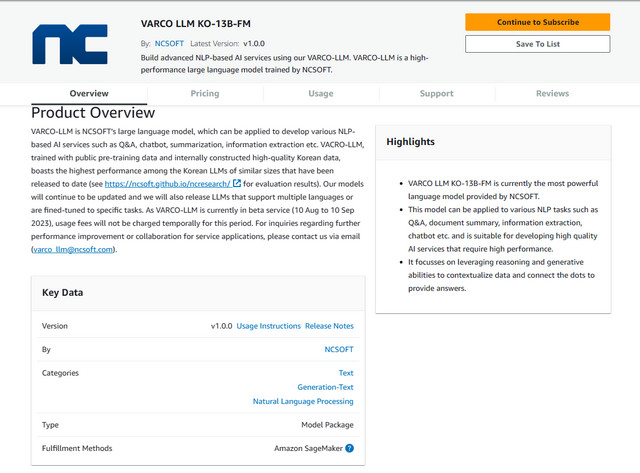Open the Usage tab
The height and width of the screenshot is (473, 640).
point(321,93)
